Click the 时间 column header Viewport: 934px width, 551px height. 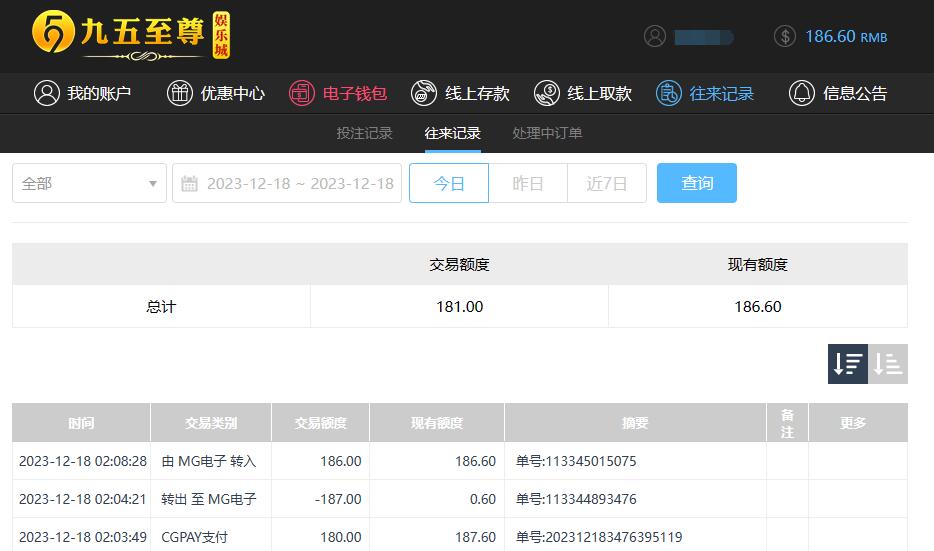point(81,423)
